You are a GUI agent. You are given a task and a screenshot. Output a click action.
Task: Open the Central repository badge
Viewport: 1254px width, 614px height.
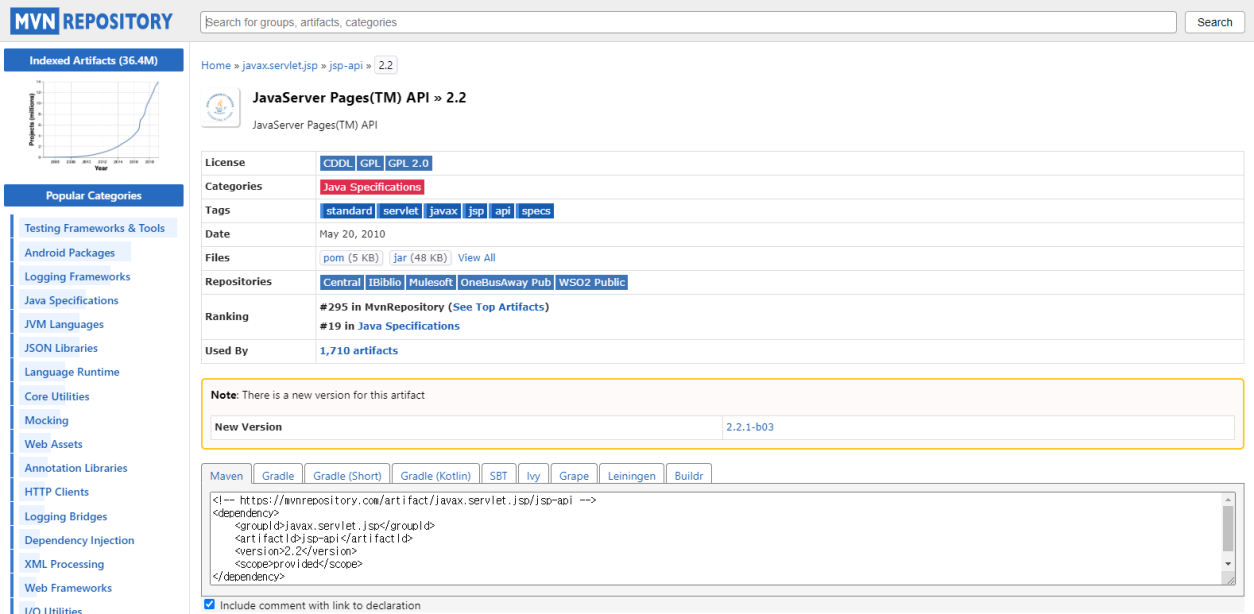click(342, 283)
